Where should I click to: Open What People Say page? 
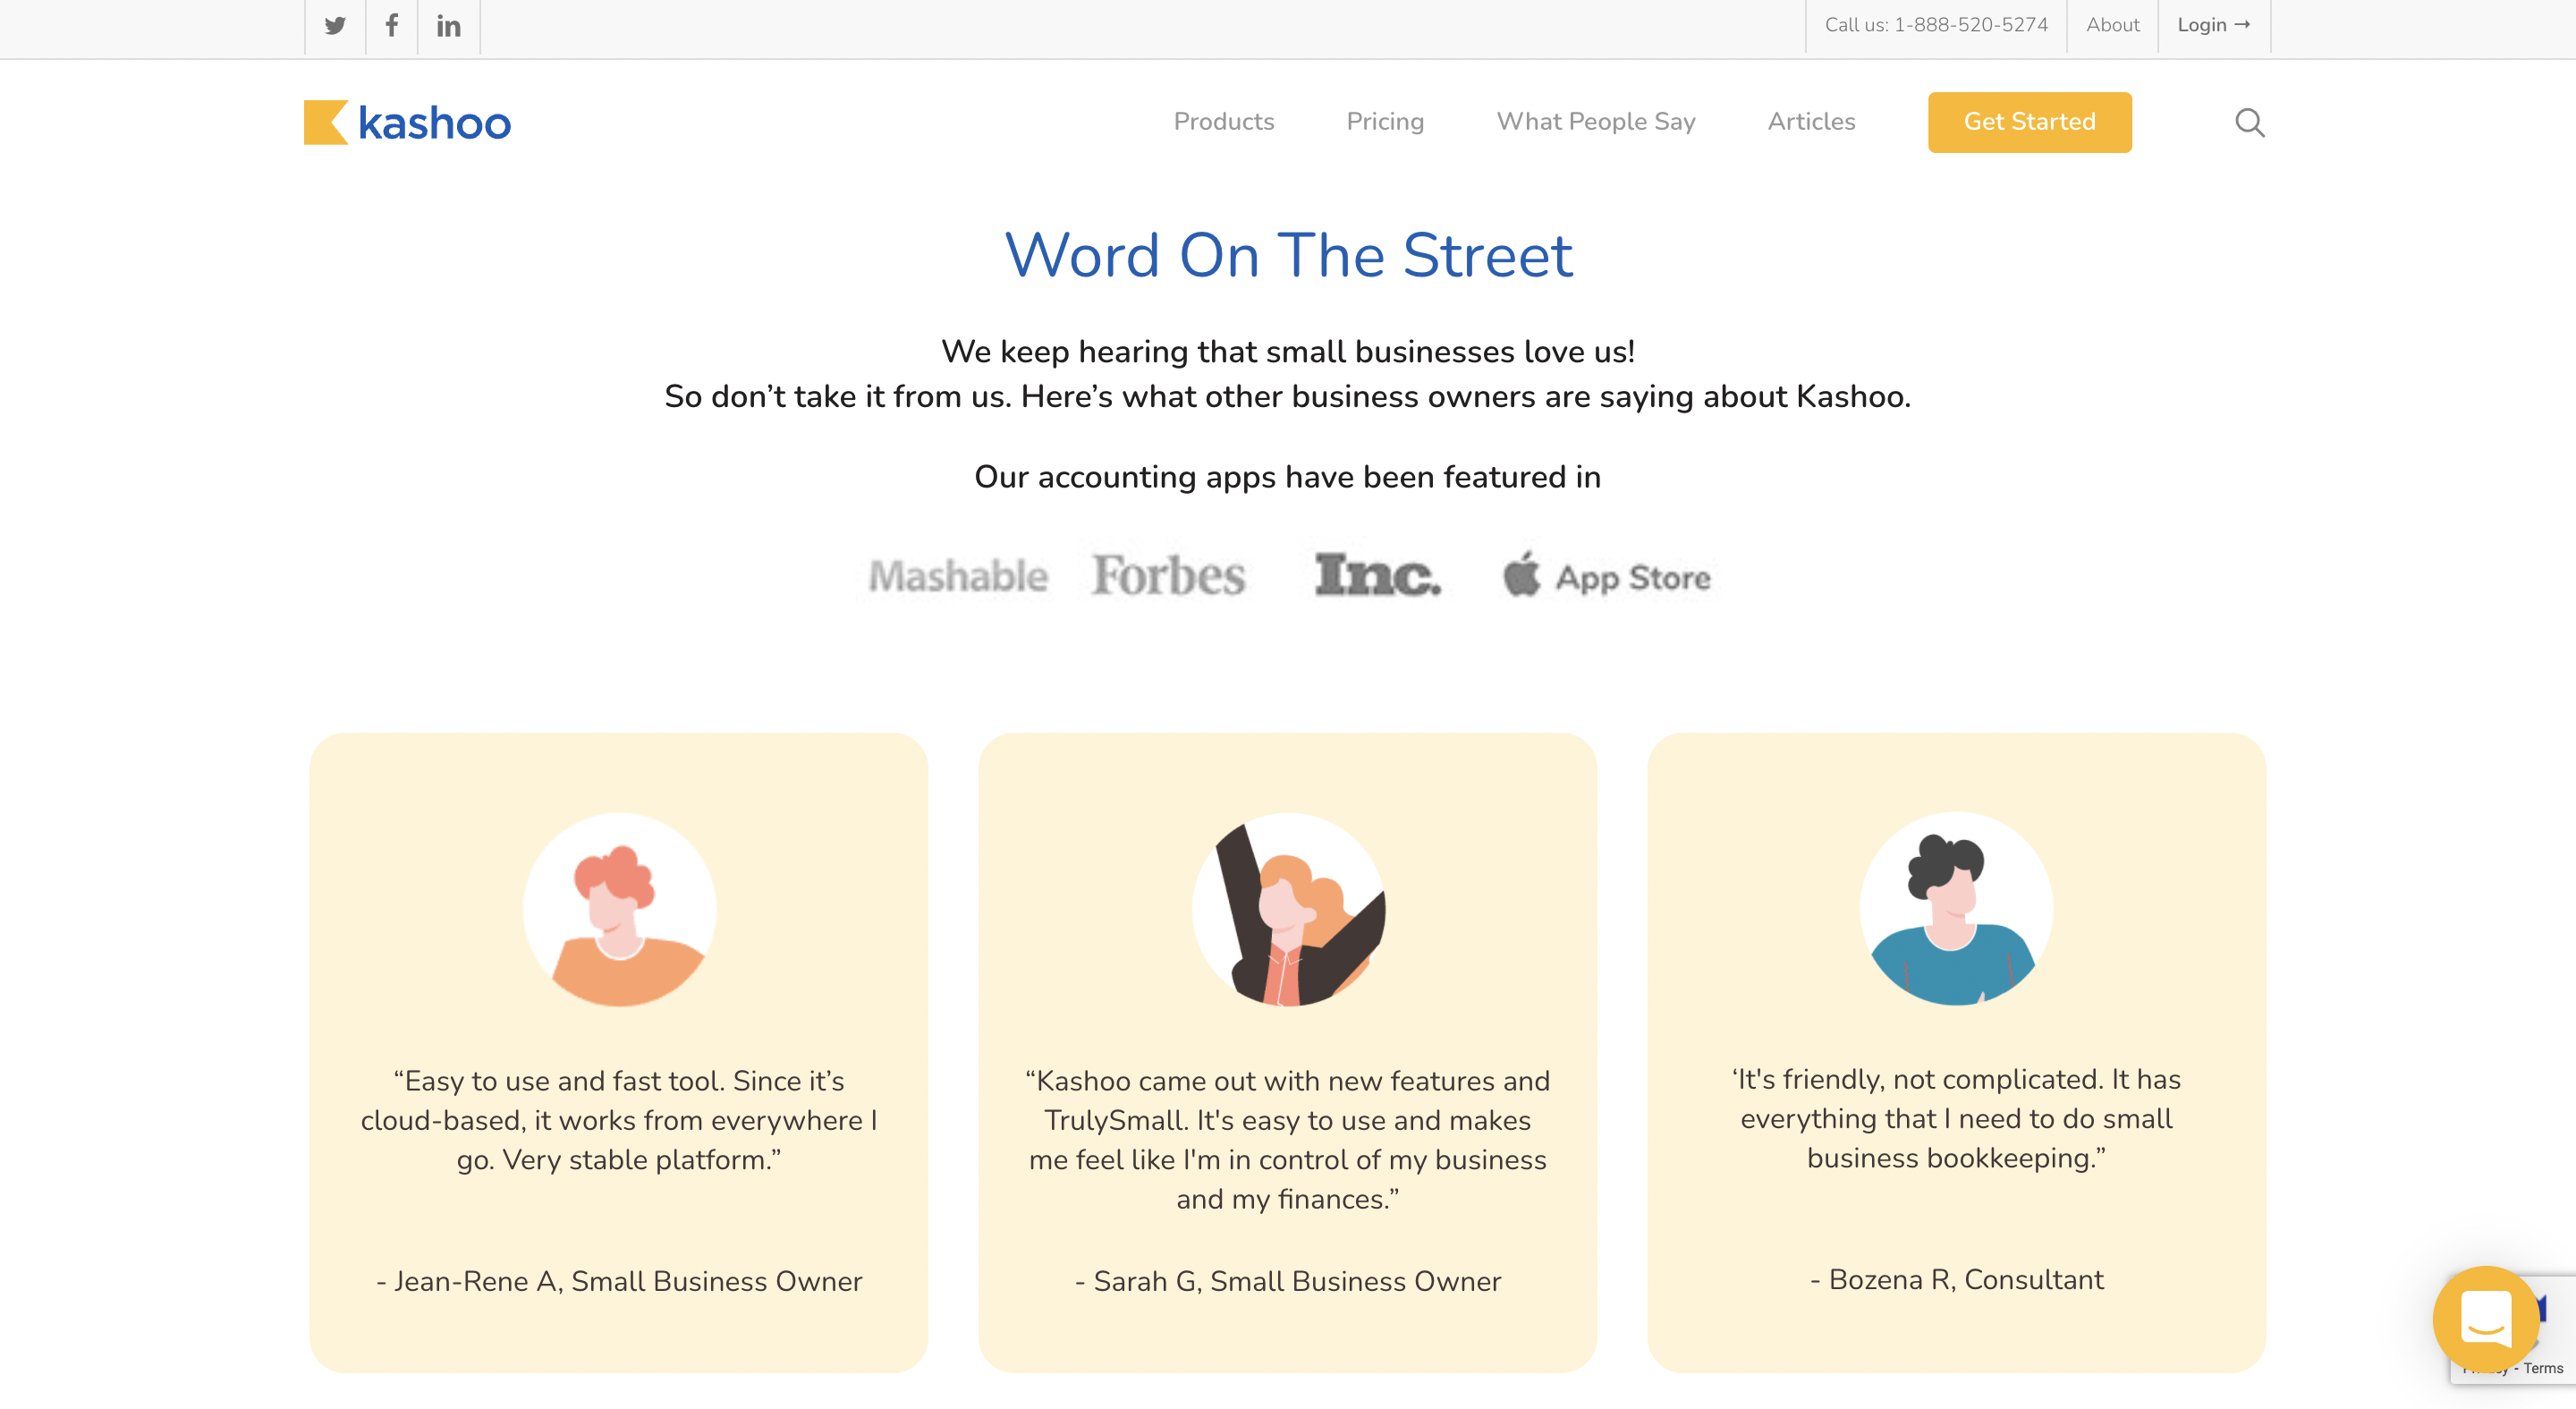(1596, 122)
